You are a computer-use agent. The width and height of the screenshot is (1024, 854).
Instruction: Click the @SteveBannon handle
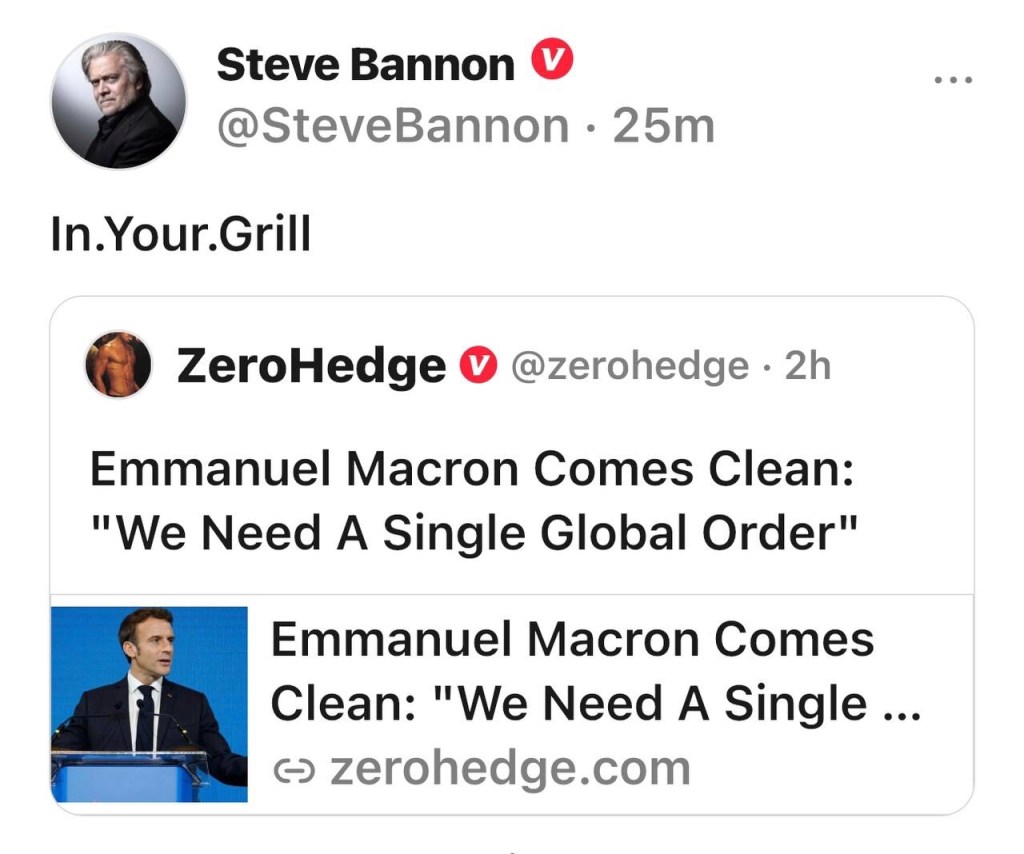(x=393, y=126)
